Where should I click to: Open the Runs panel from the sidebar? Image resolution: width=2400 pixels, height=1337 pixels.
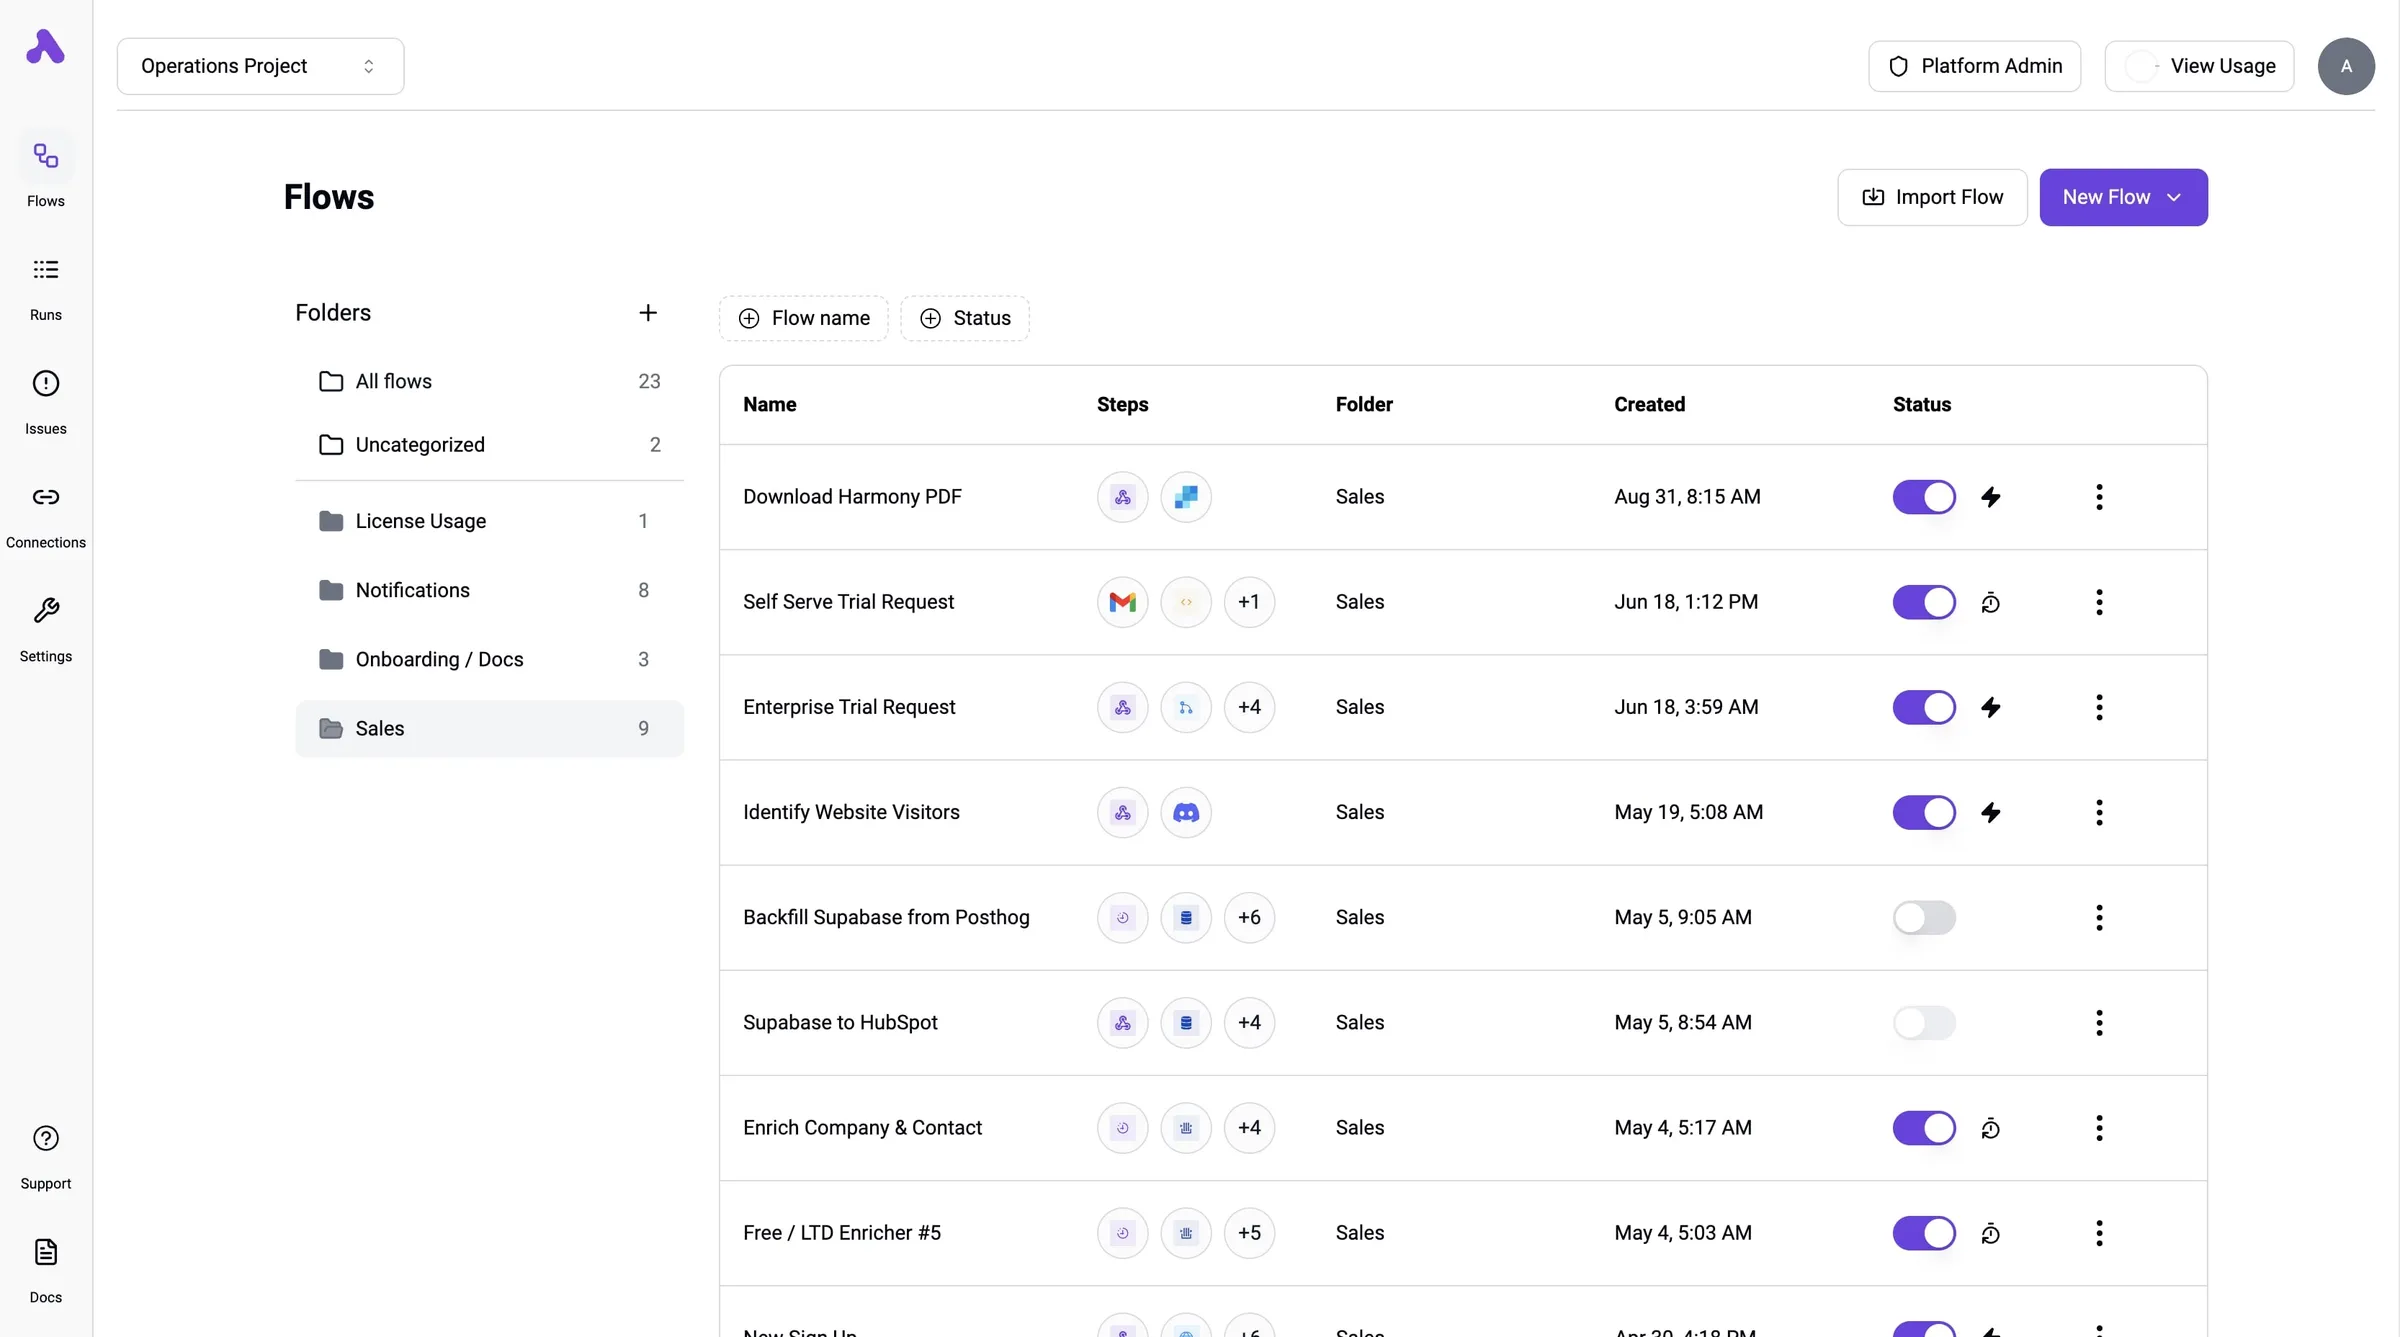[x=45, y=287]
